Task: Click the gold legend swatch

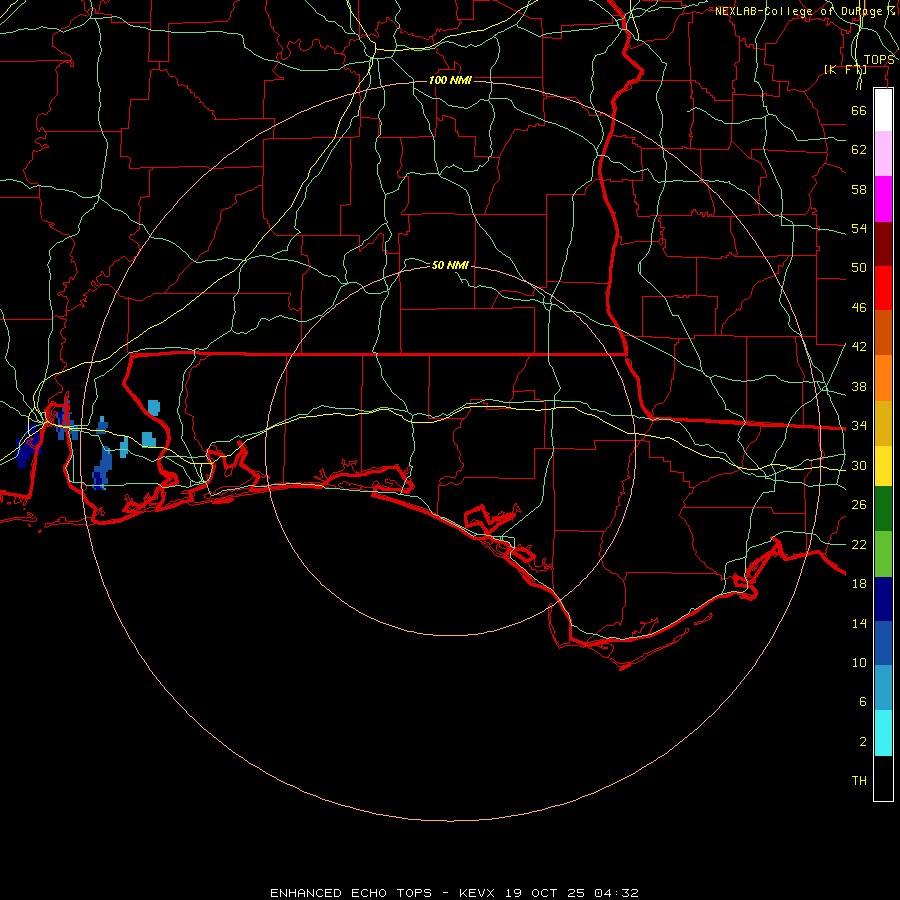Action: tap(883, 424)
